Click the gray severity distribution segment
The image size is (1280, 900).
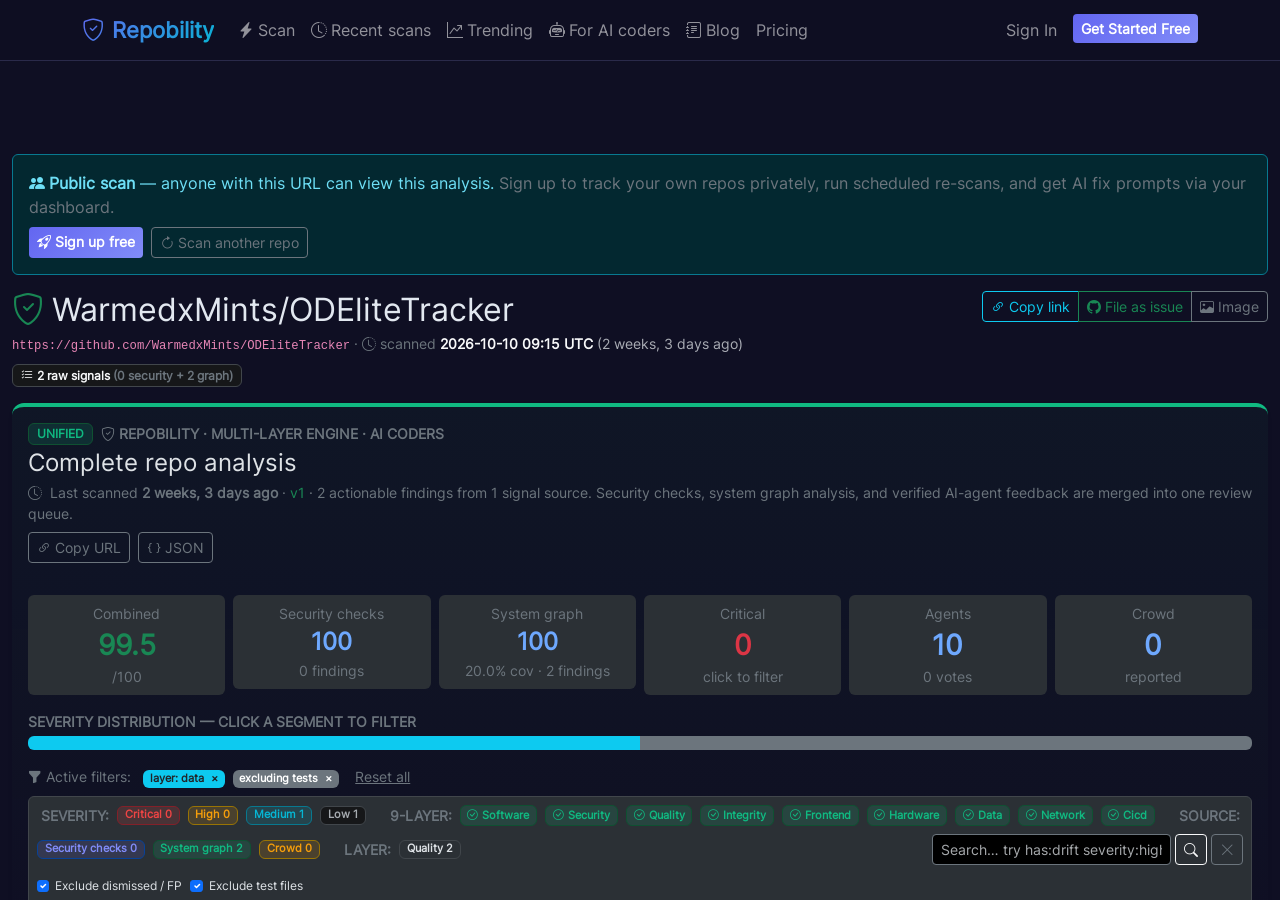[x=946, y=743]
